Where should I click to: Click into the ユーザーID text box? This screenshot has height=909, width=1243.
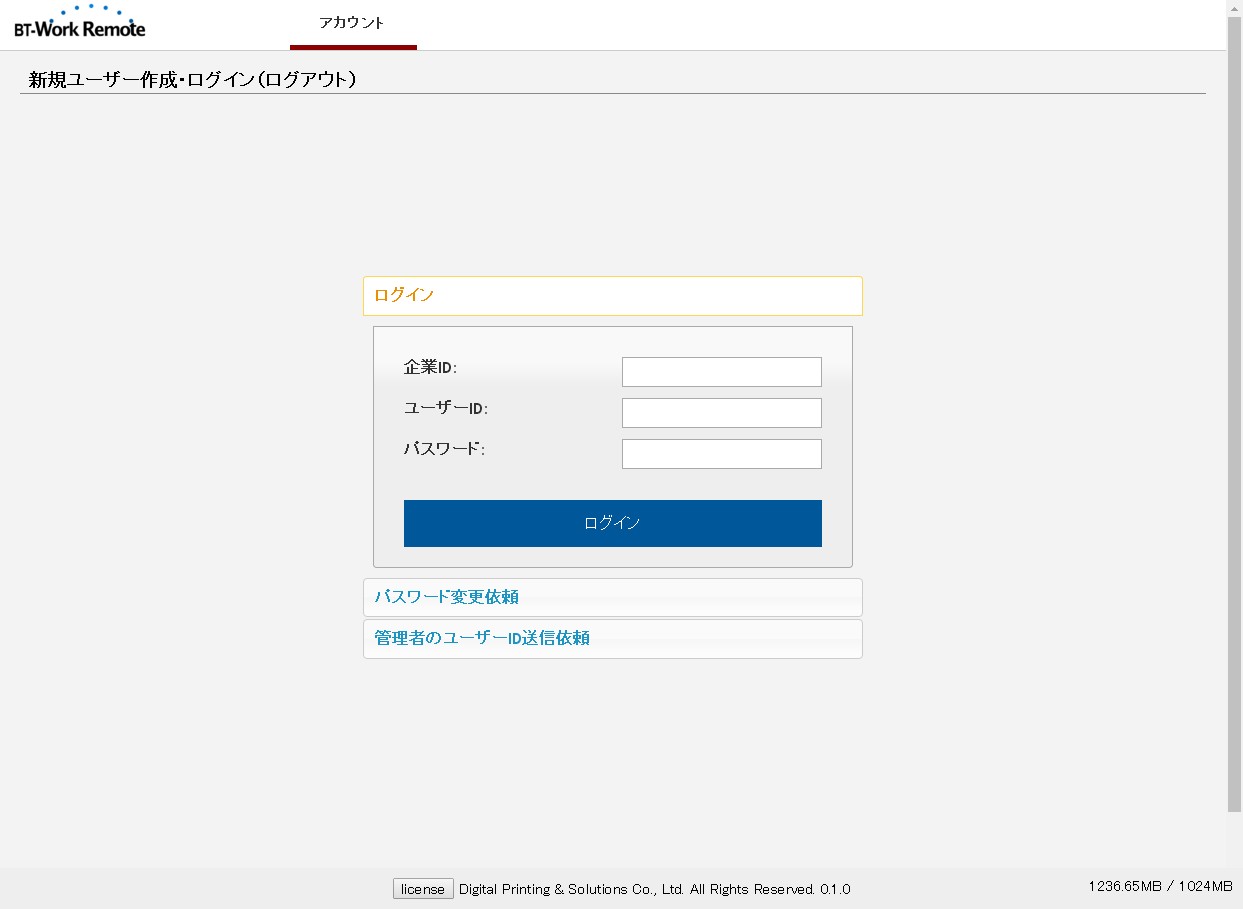(721, 413)
